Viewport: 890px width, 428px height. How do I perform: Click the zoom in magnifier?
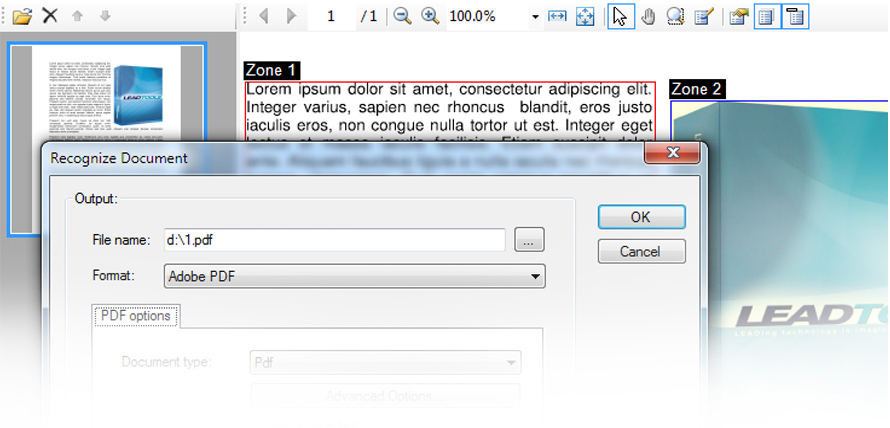pyautogui.click(x=430, y=16)
